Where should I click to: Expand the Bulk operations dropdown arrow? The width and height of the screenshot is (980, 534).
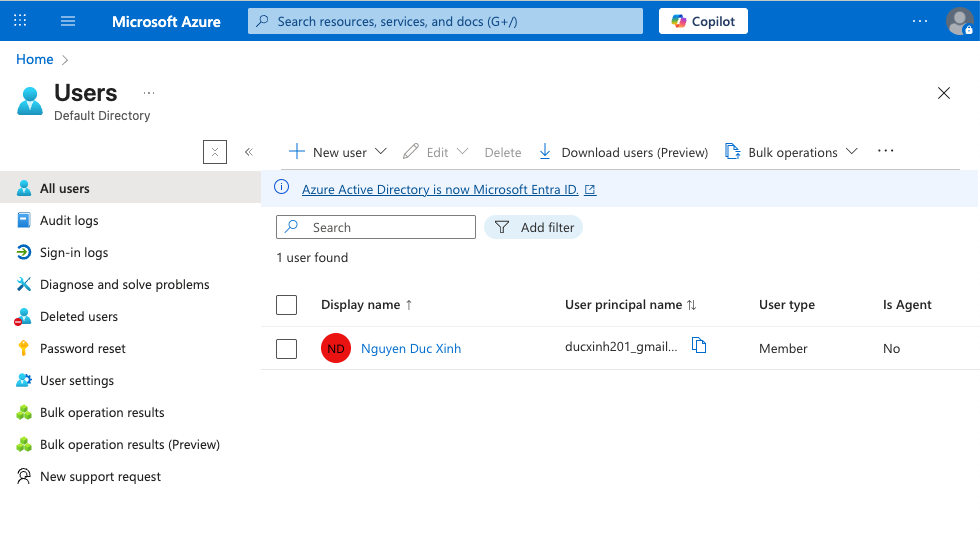point(851,151)
